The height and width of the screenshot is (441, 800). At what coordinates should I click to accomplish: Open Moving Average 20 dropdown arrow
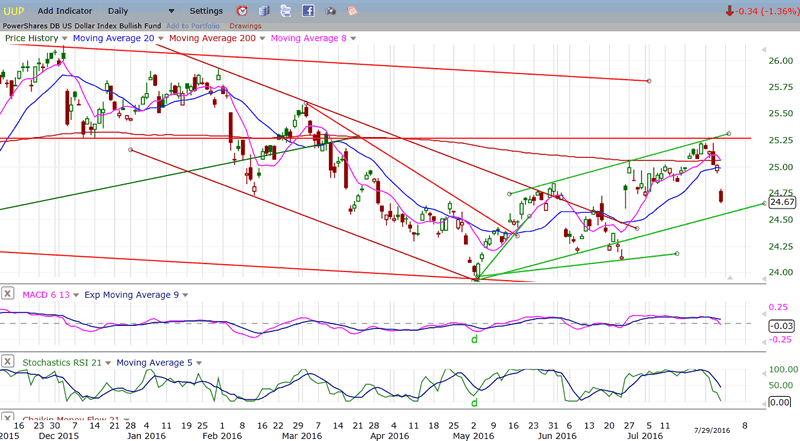click(159, 38)
